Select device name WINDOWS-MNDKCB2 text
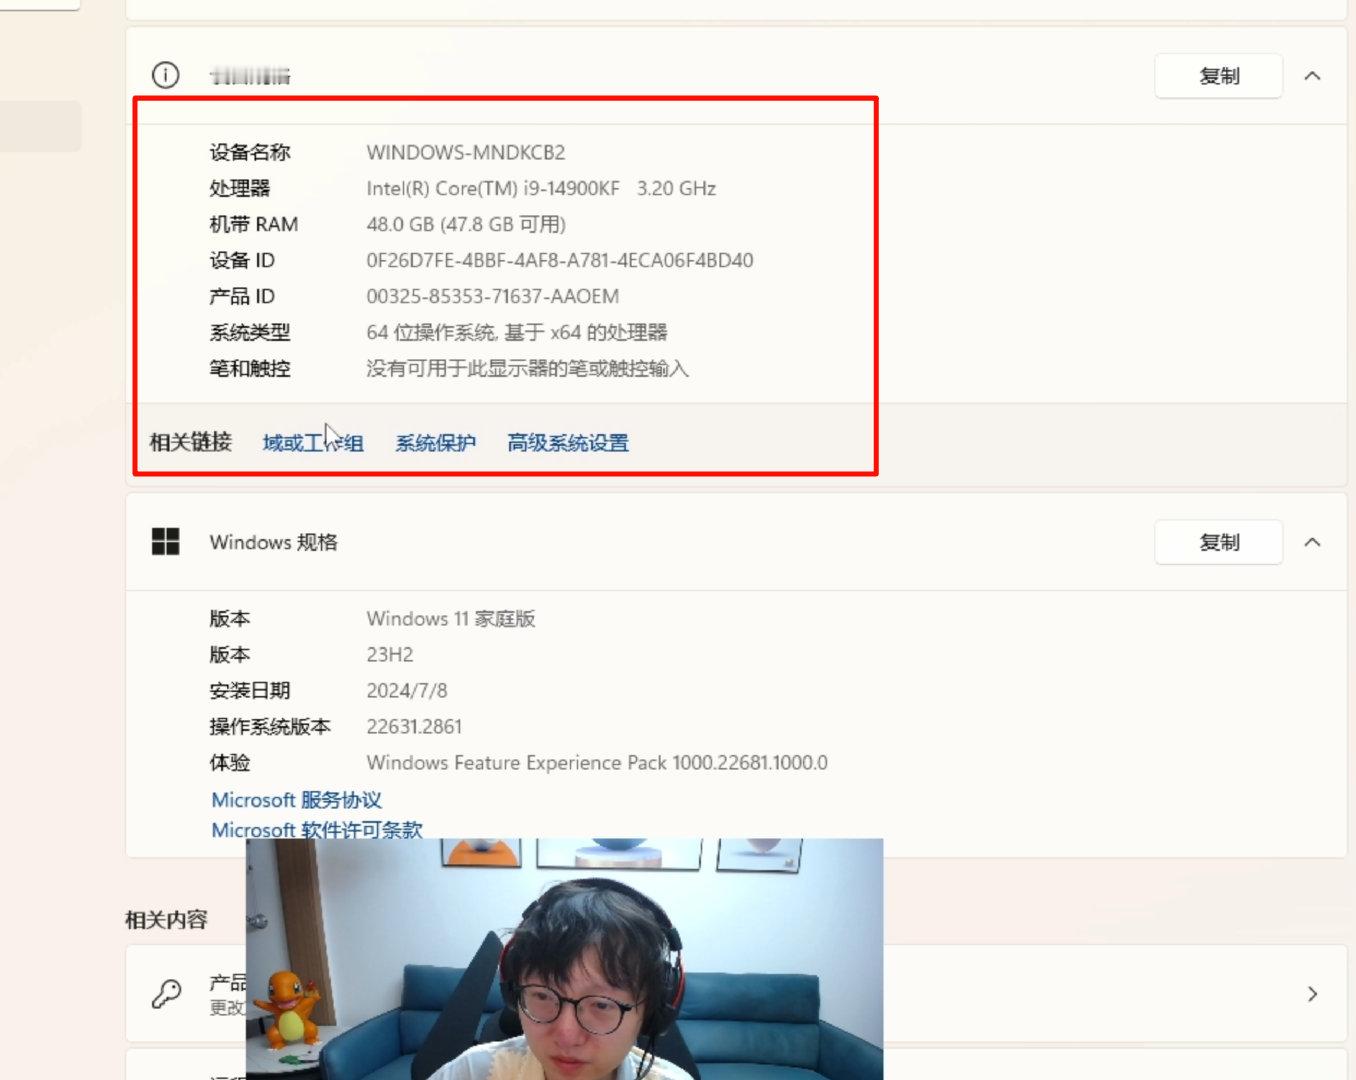This screenshot has width=1356, height=1080. (x=466, y=152)
